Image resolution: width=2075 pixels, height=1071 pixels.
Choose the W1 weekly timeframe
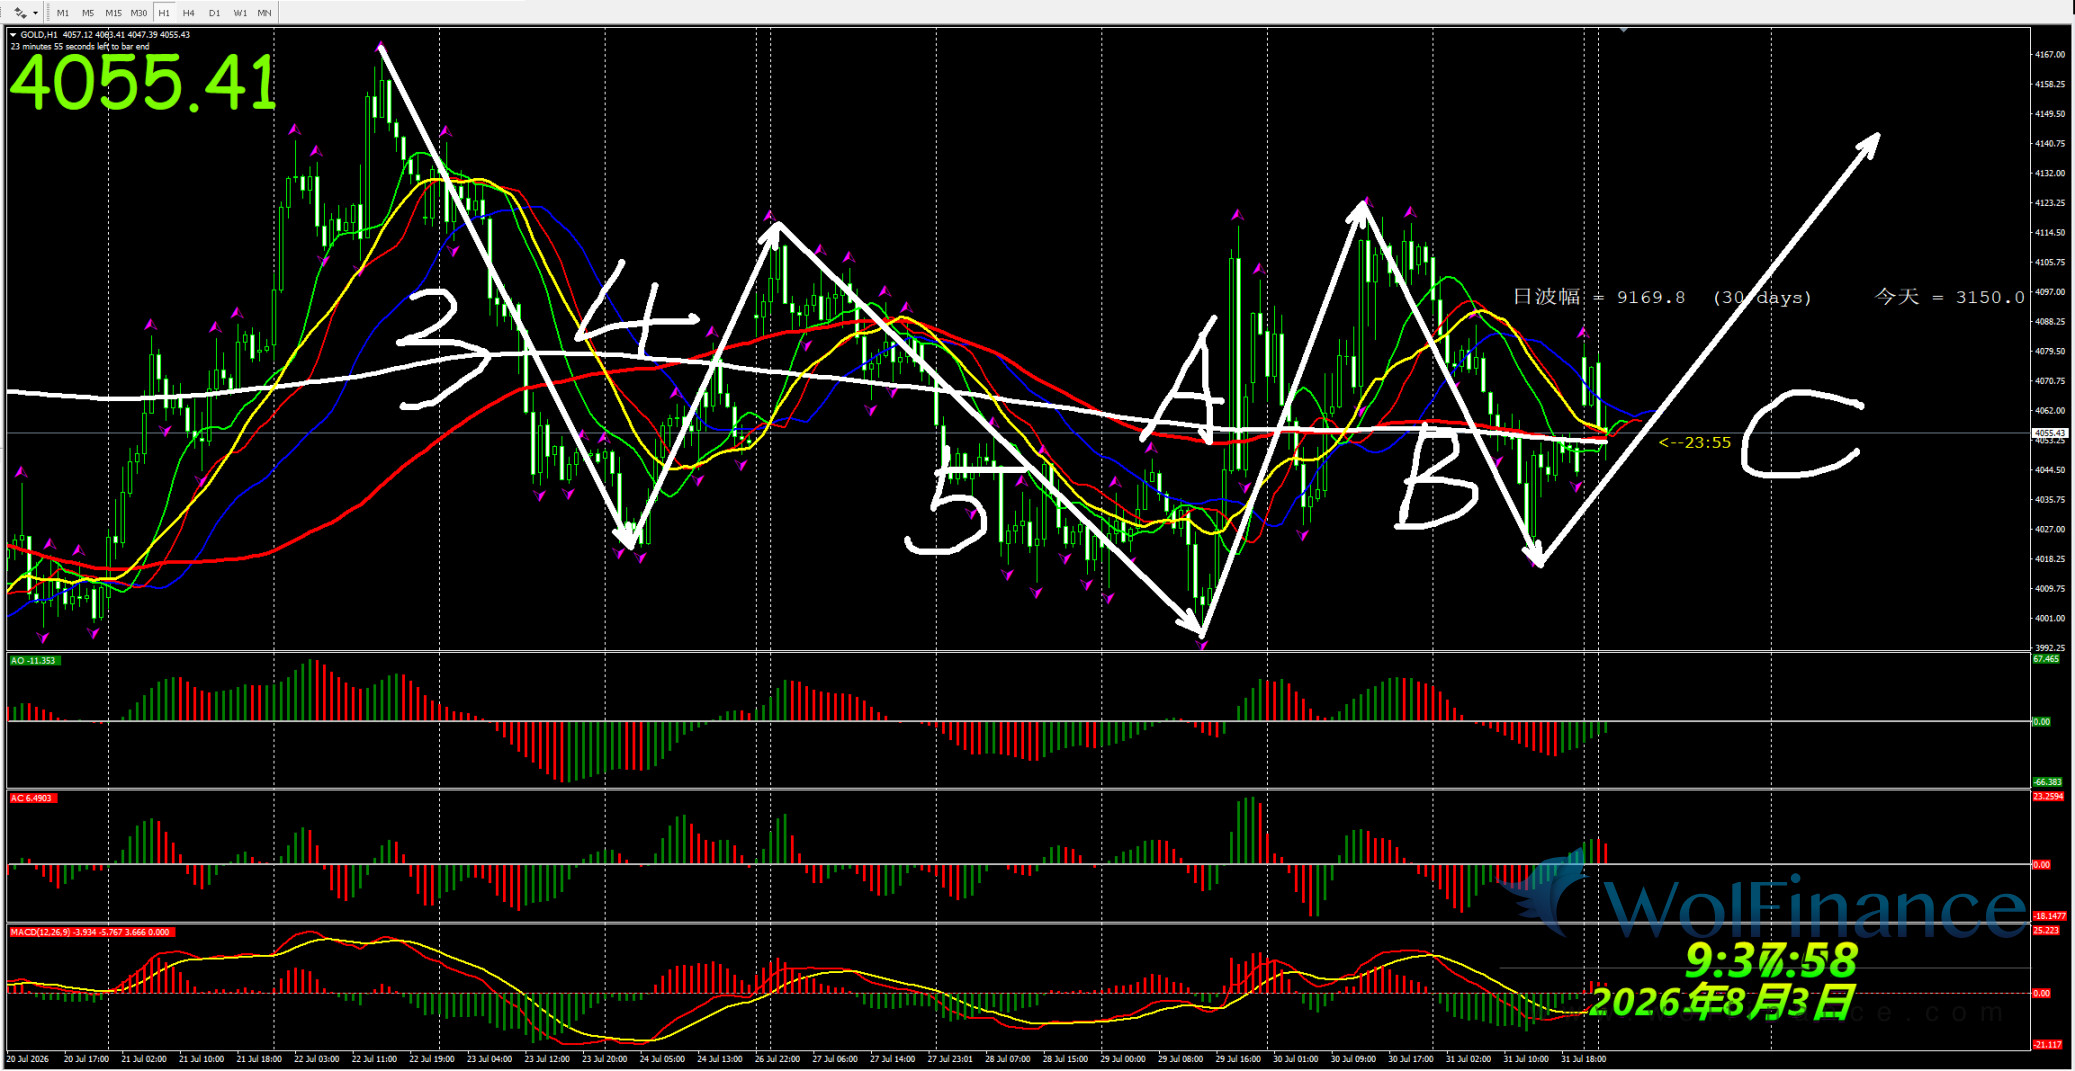point(240,13)
